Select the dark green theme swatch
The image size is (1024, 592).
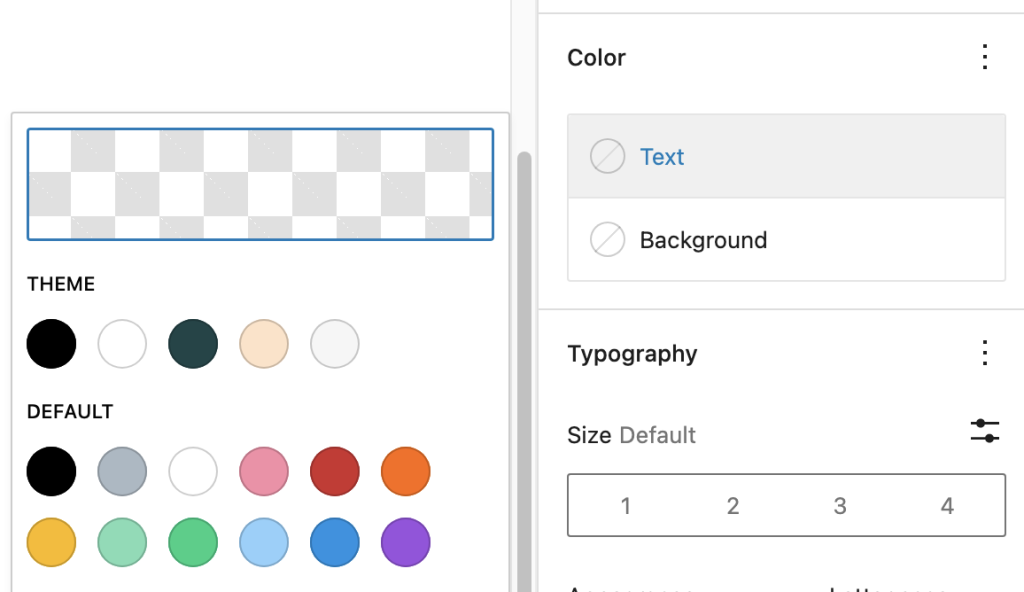tap(193, 343)
